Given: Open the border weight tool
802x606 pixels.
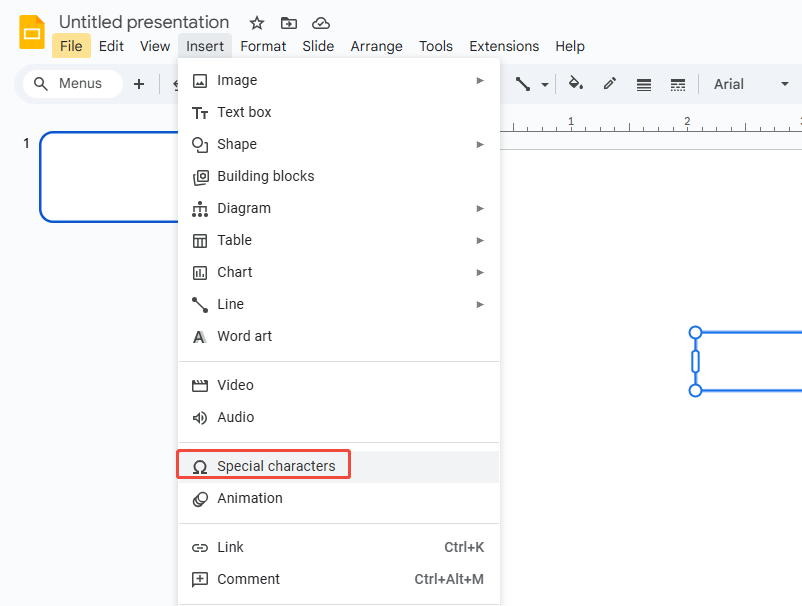Looking at the screenshot, I should 644,84.
